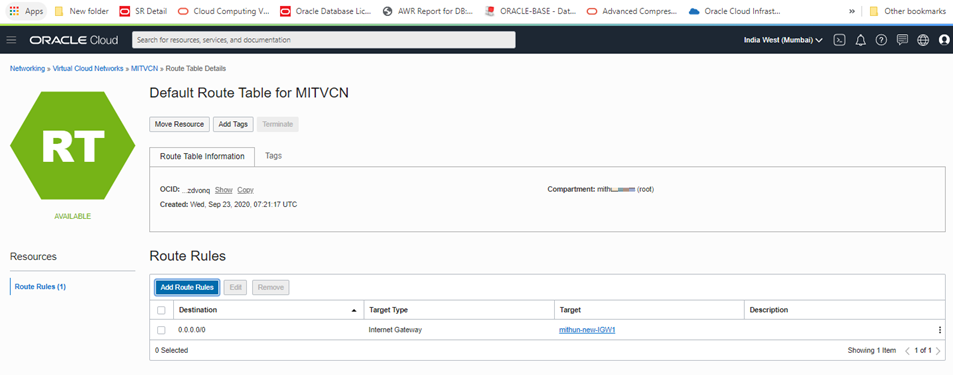
Task: Open the AWR Report for DB bookmark
Action: [428, 11]
